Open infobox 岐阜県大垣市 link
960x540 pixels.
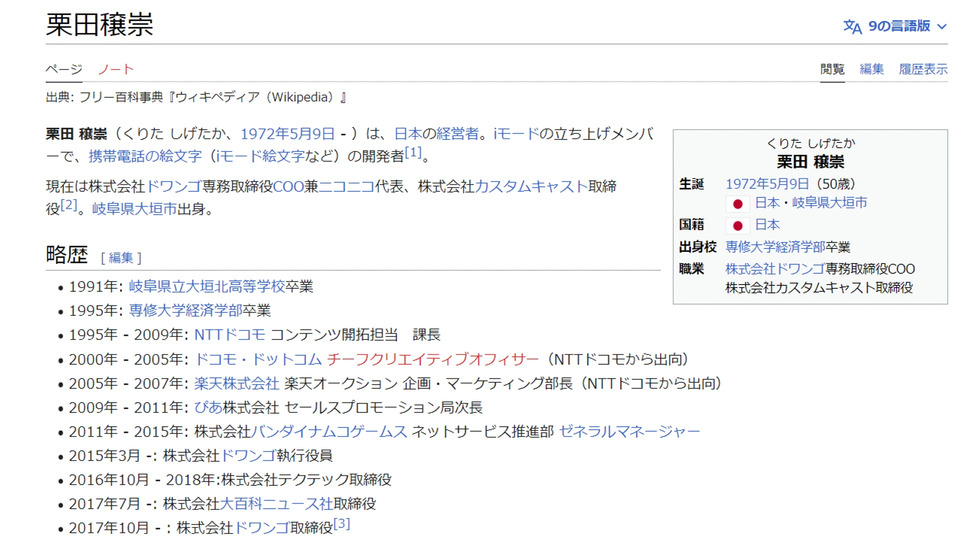[x=830, y=203]
